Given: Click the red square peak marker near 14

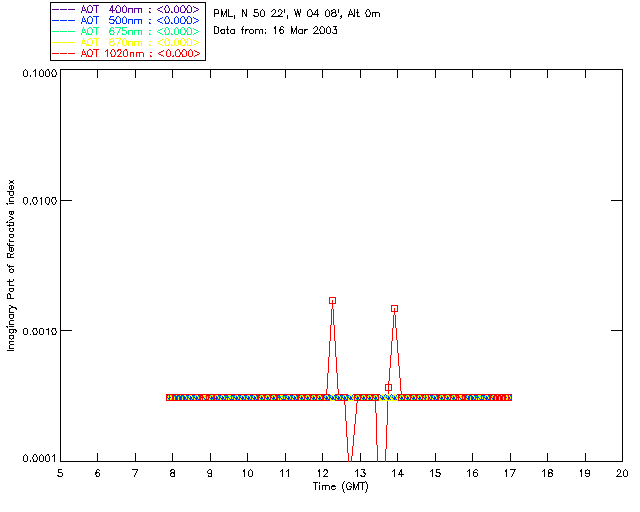Looking at the screenshot, I should tap(394, 309).
